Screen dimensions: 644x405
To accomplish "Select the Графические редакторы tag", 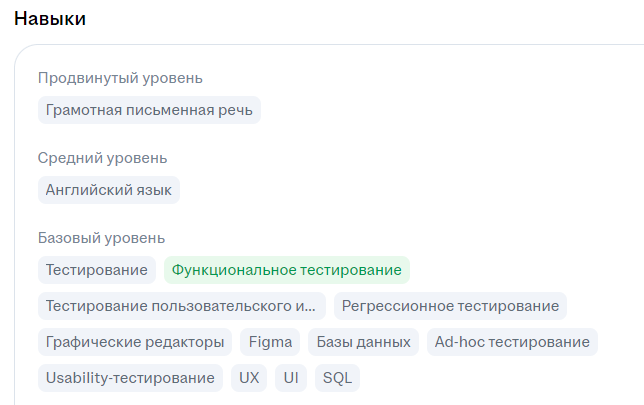I will [x=135, y=342].
